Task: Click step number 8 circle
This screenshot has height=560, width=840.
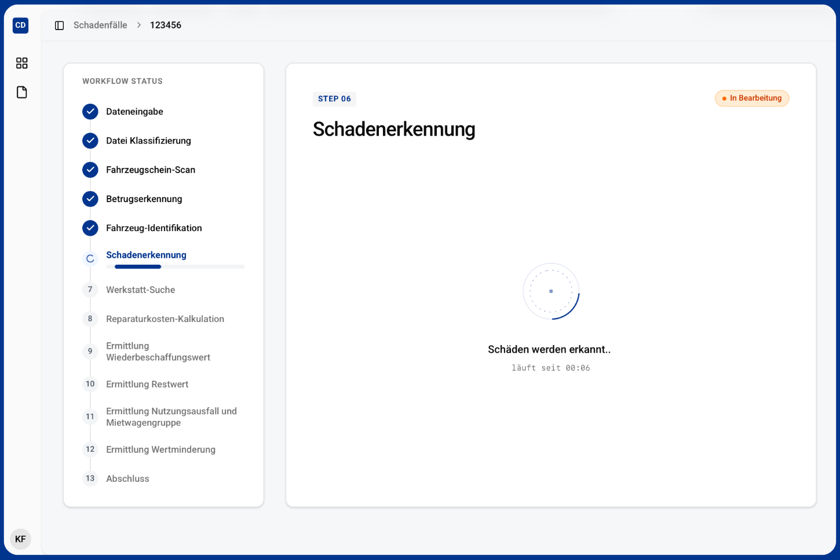Action: (90, 318)
